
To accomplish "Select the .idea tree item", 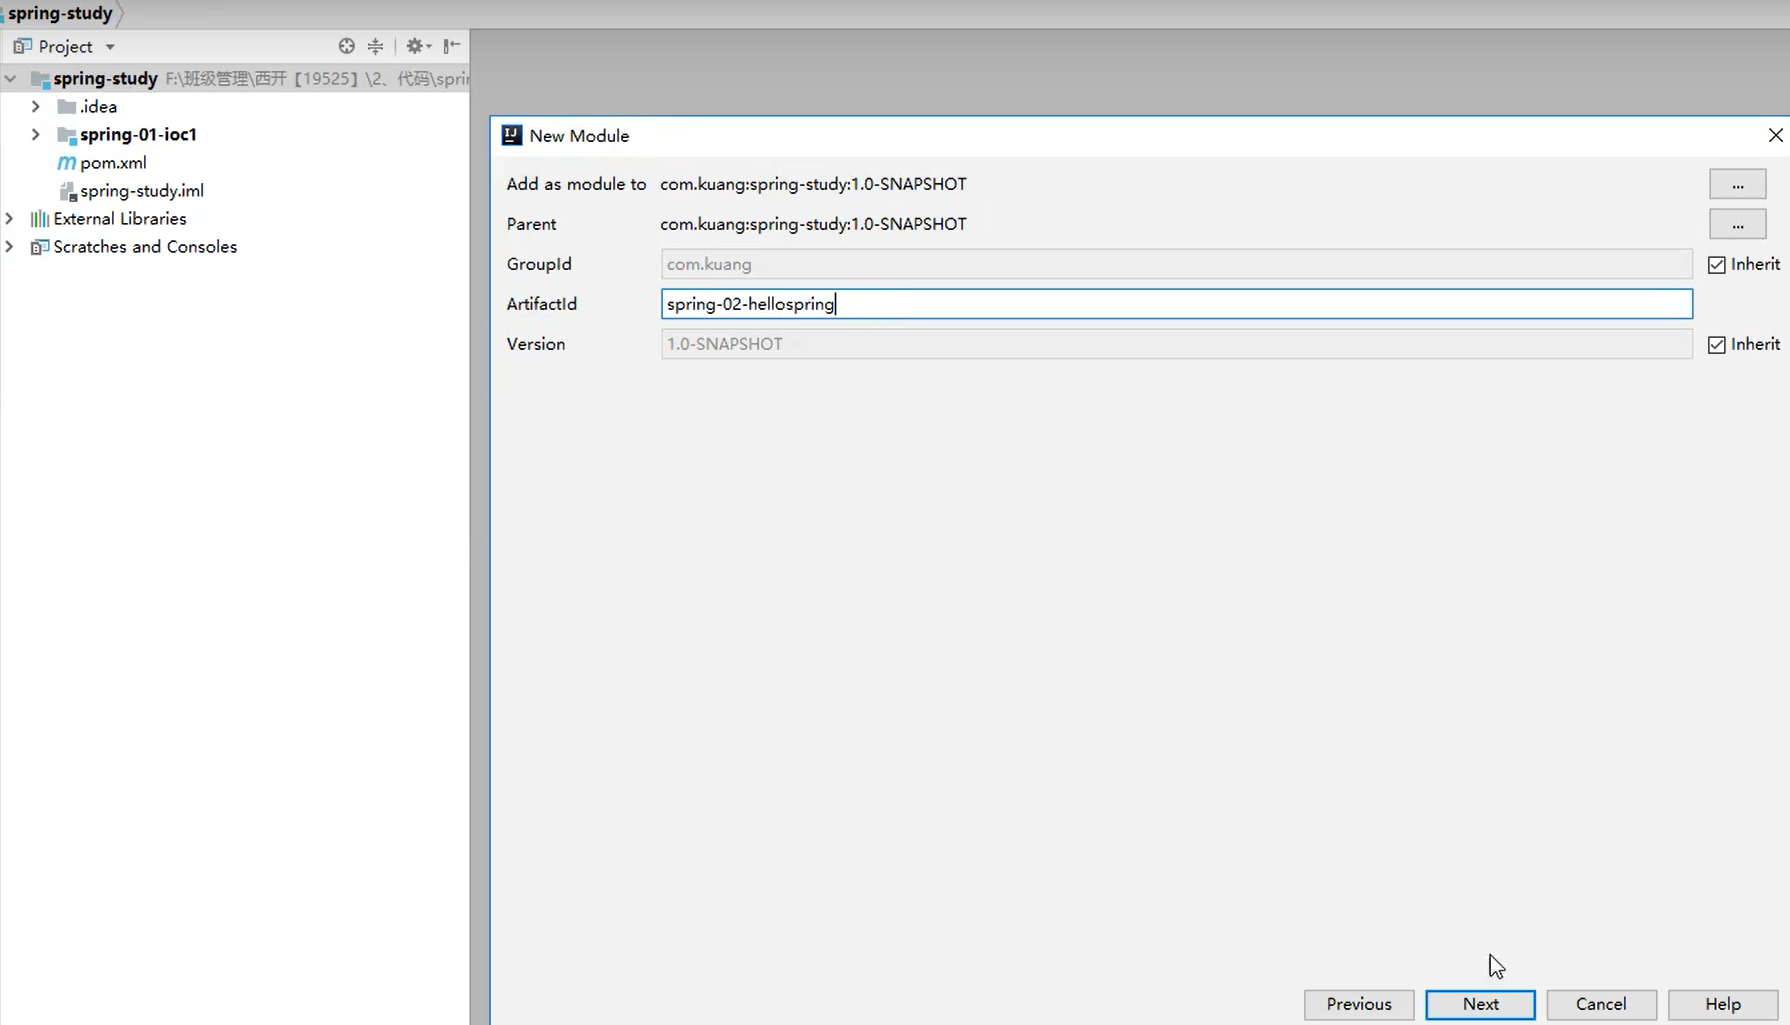I will tap(98, 106).
